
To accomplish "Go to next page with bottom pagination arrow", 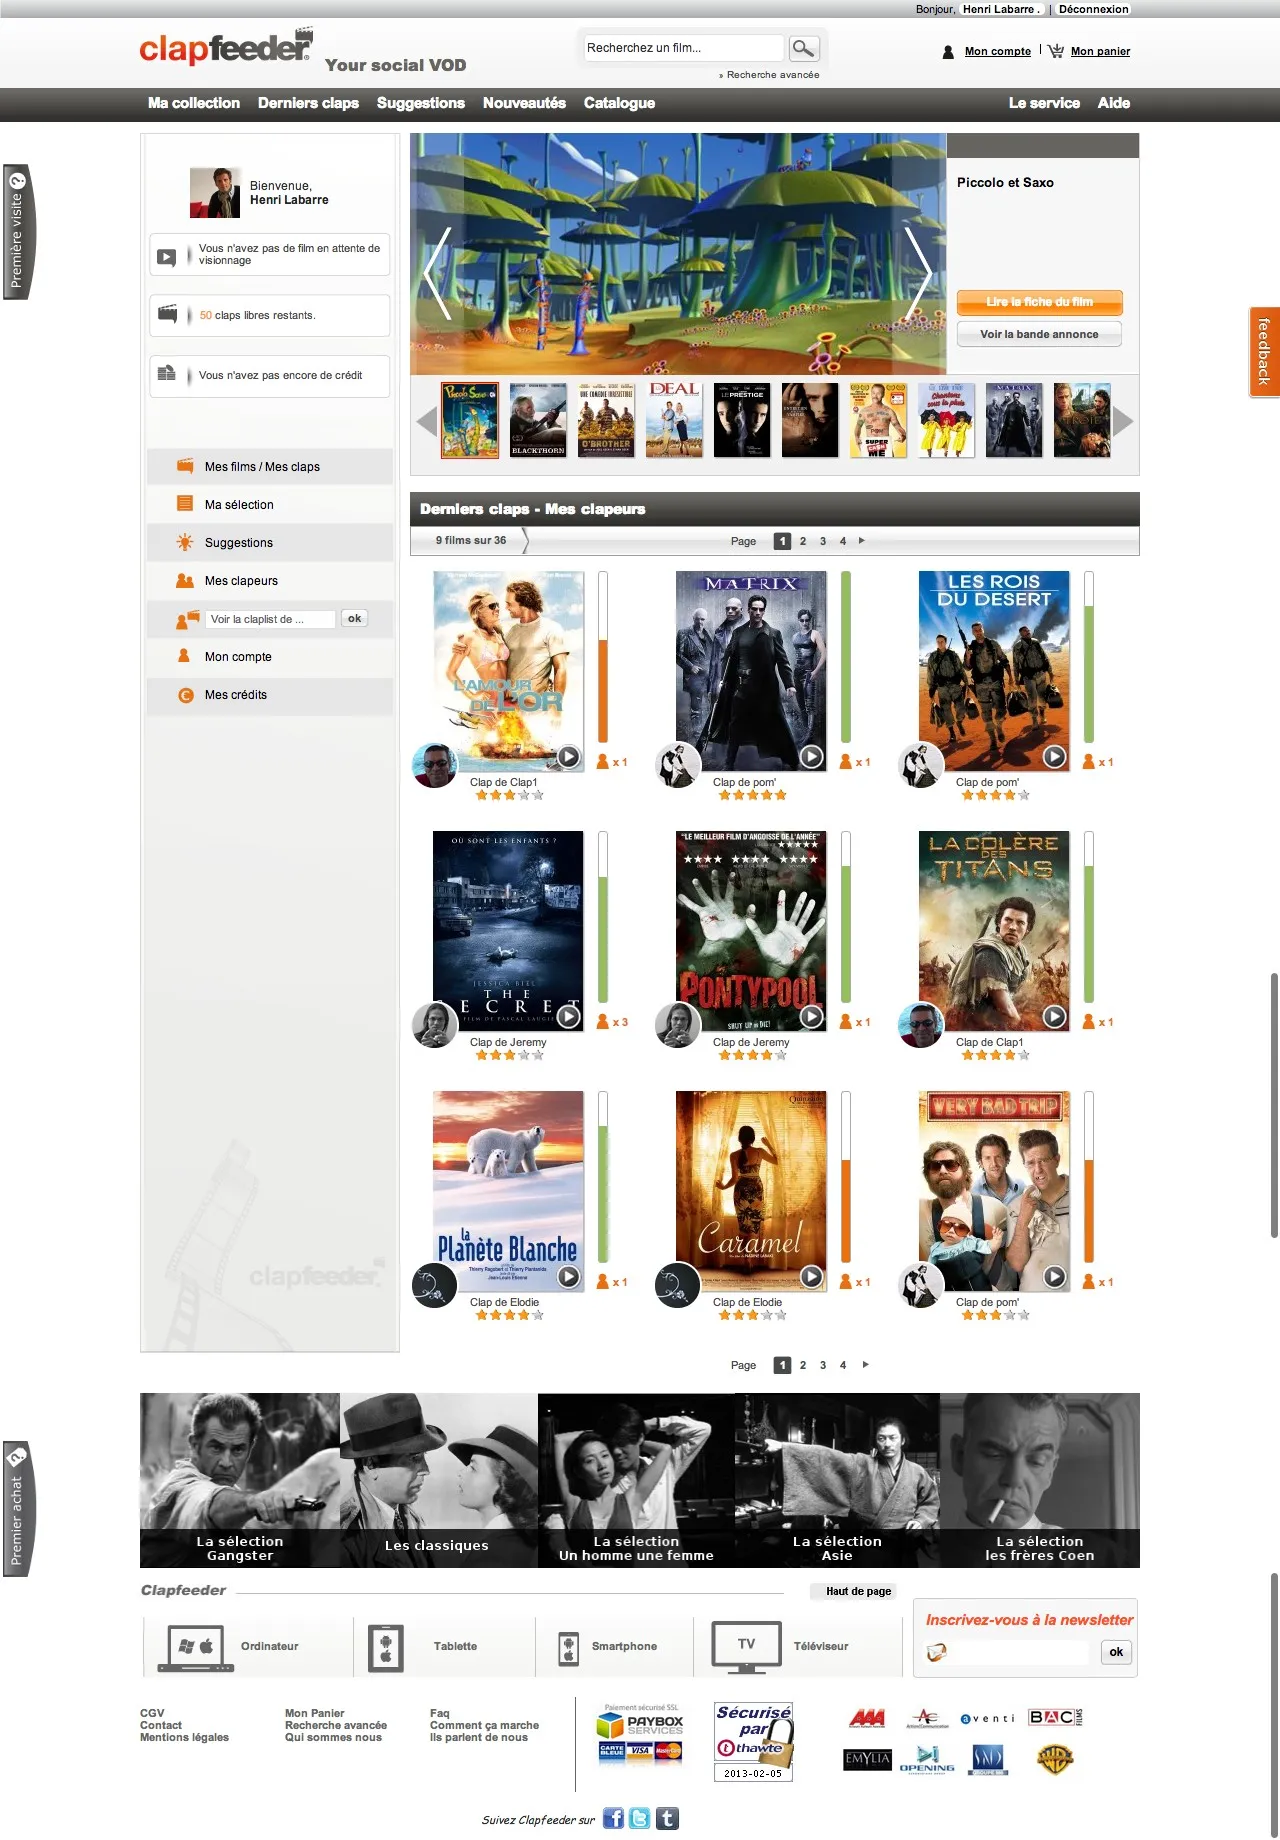I will 865,1364.
